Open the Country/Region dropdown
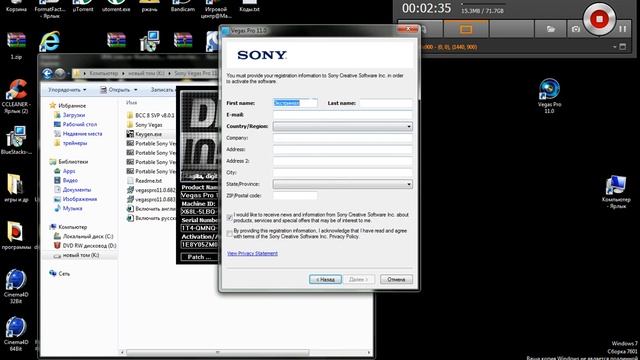640x360 pixels. (342, 127)
